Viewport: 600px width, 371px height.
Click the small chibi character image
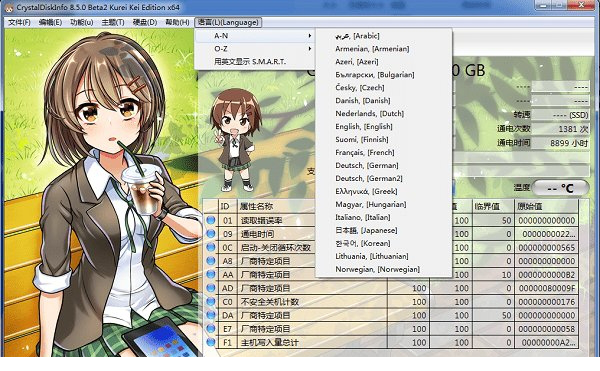235,140
